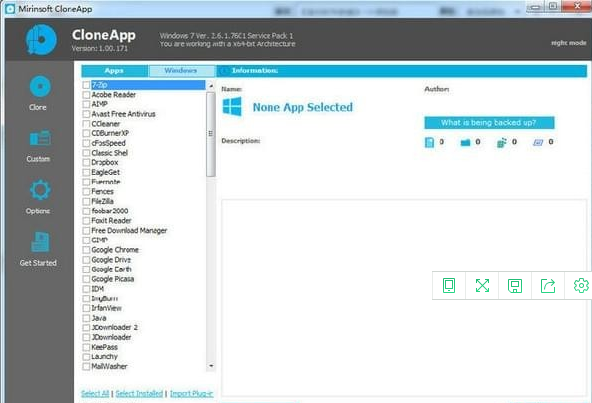Select Adobe Reader list entry
This screenshot has width=592, height=403.
[x=114, y=95]
